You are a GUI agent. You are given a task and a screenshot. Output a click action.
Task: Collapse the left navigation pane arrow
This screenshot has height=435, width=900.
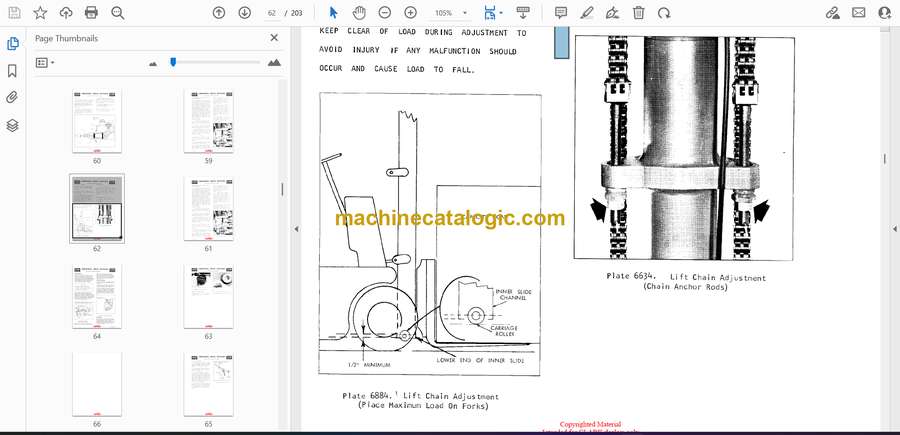[296, 229]
